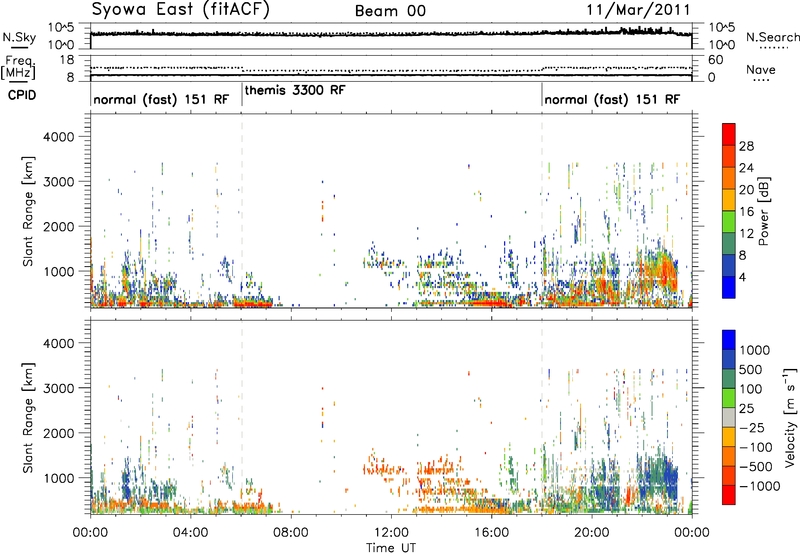
Task: Click the '20:00' time axis tick label
Action: pos(591,533)
